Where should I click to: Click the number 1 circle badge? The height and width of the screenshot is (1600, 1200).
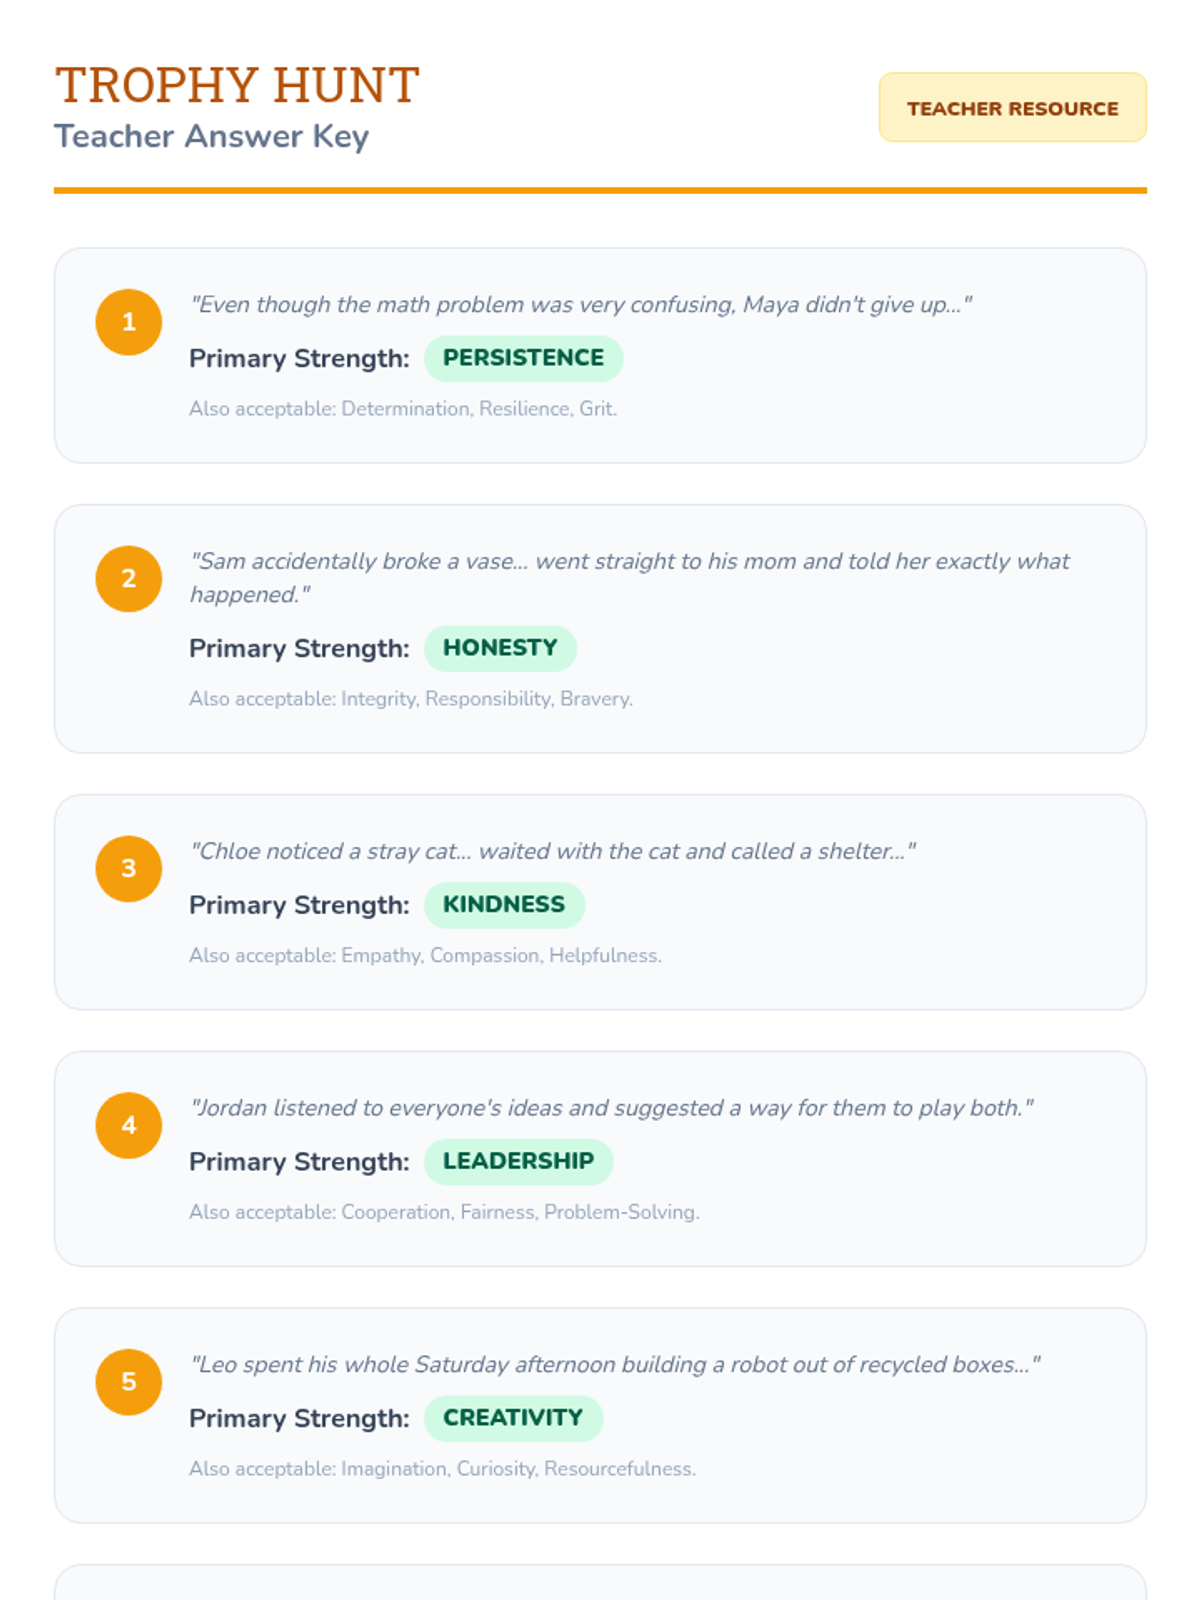(129, 322)
